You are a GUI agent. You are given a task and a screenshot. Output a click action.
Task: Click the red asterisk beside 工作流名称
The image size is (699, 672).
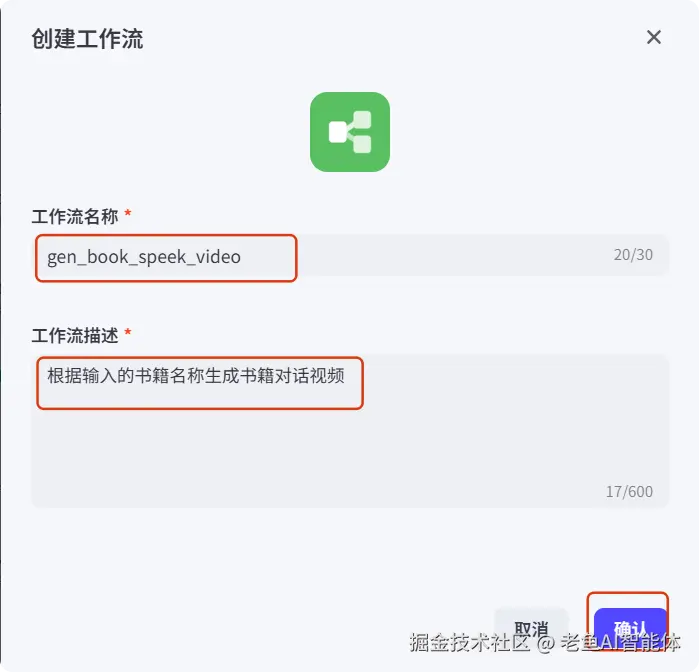[127, 213]
